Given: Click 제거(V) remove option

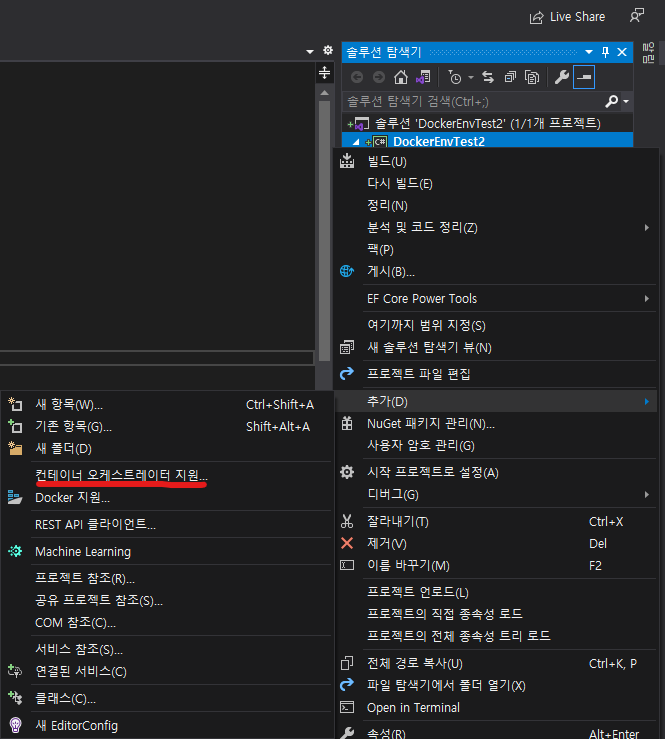Looking at the screenshot, I should (x=495, y=543).
